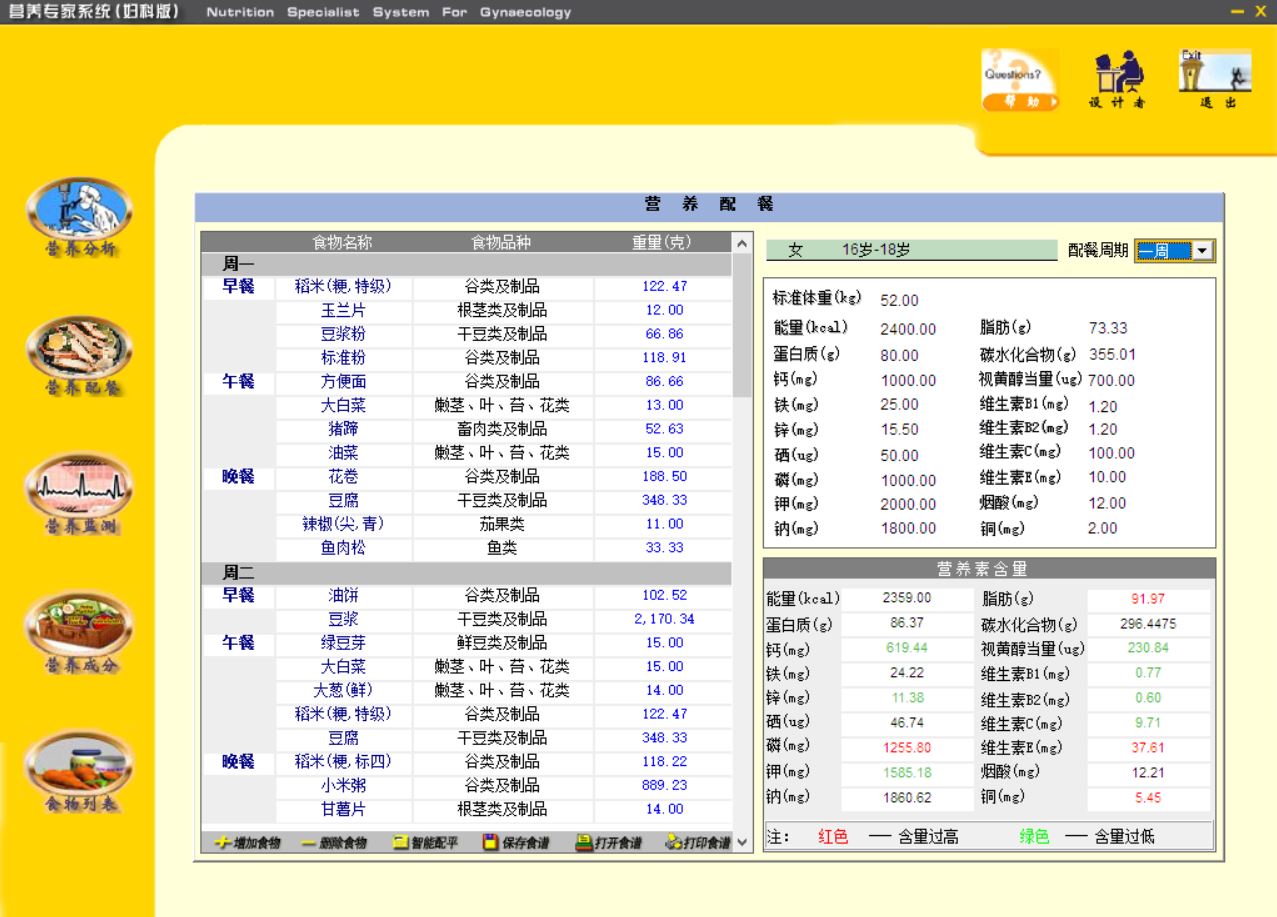Click the weight value 2,170.34
The image size is (1277, 917).
pyautogui.click(x=664, y=619)
